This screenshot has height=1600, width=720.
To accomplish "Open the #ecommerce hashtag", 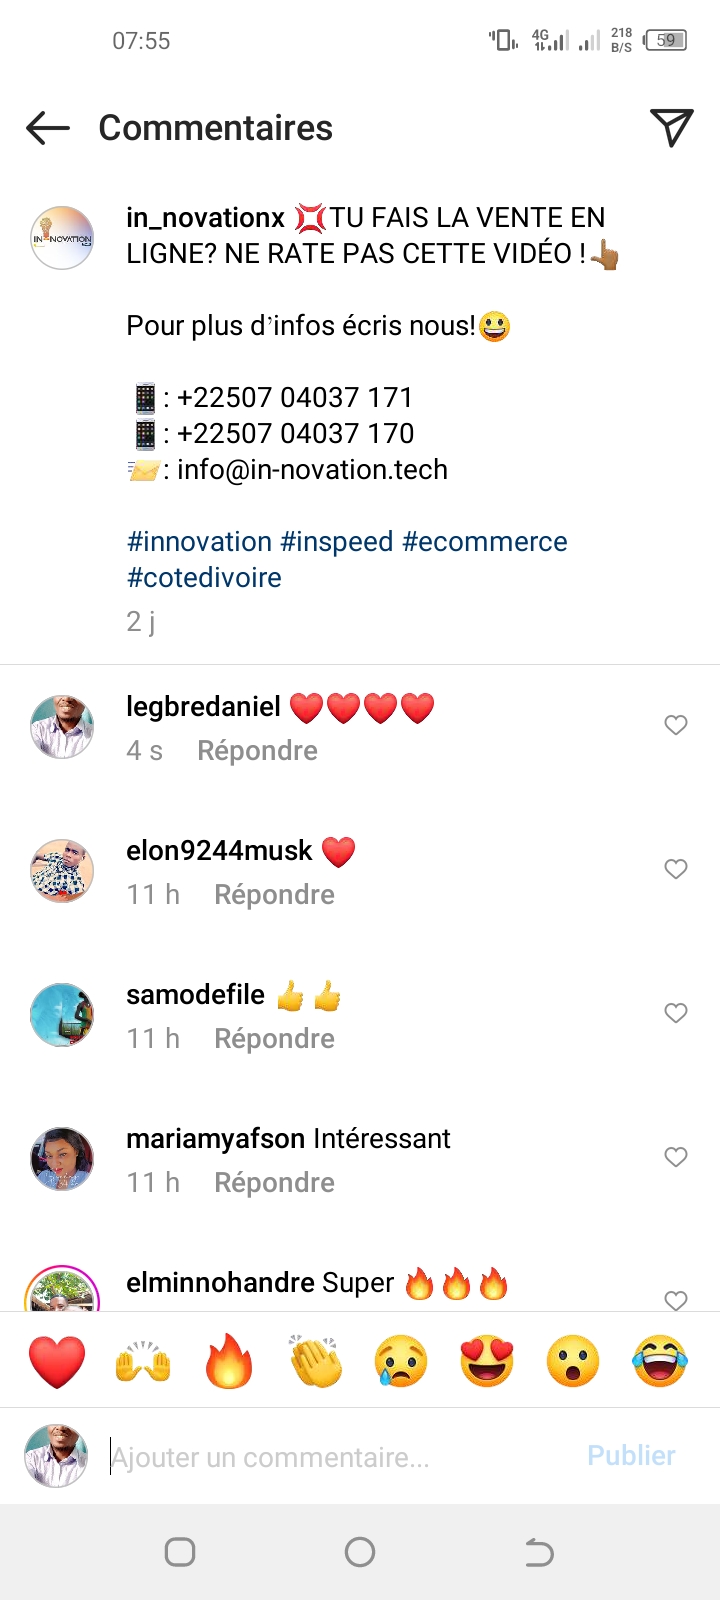I will (x=484, y=542).
